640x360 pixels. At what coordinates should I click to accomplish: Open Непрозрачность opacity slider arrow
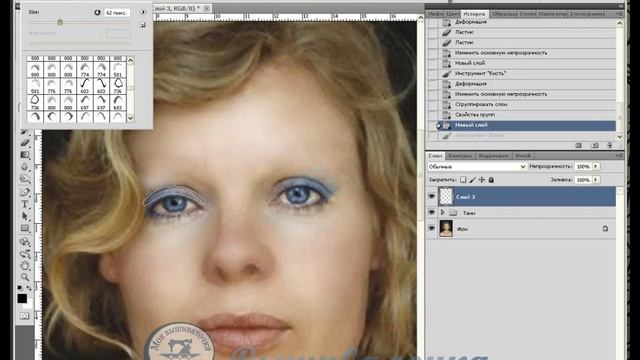(x=596, y=167)
